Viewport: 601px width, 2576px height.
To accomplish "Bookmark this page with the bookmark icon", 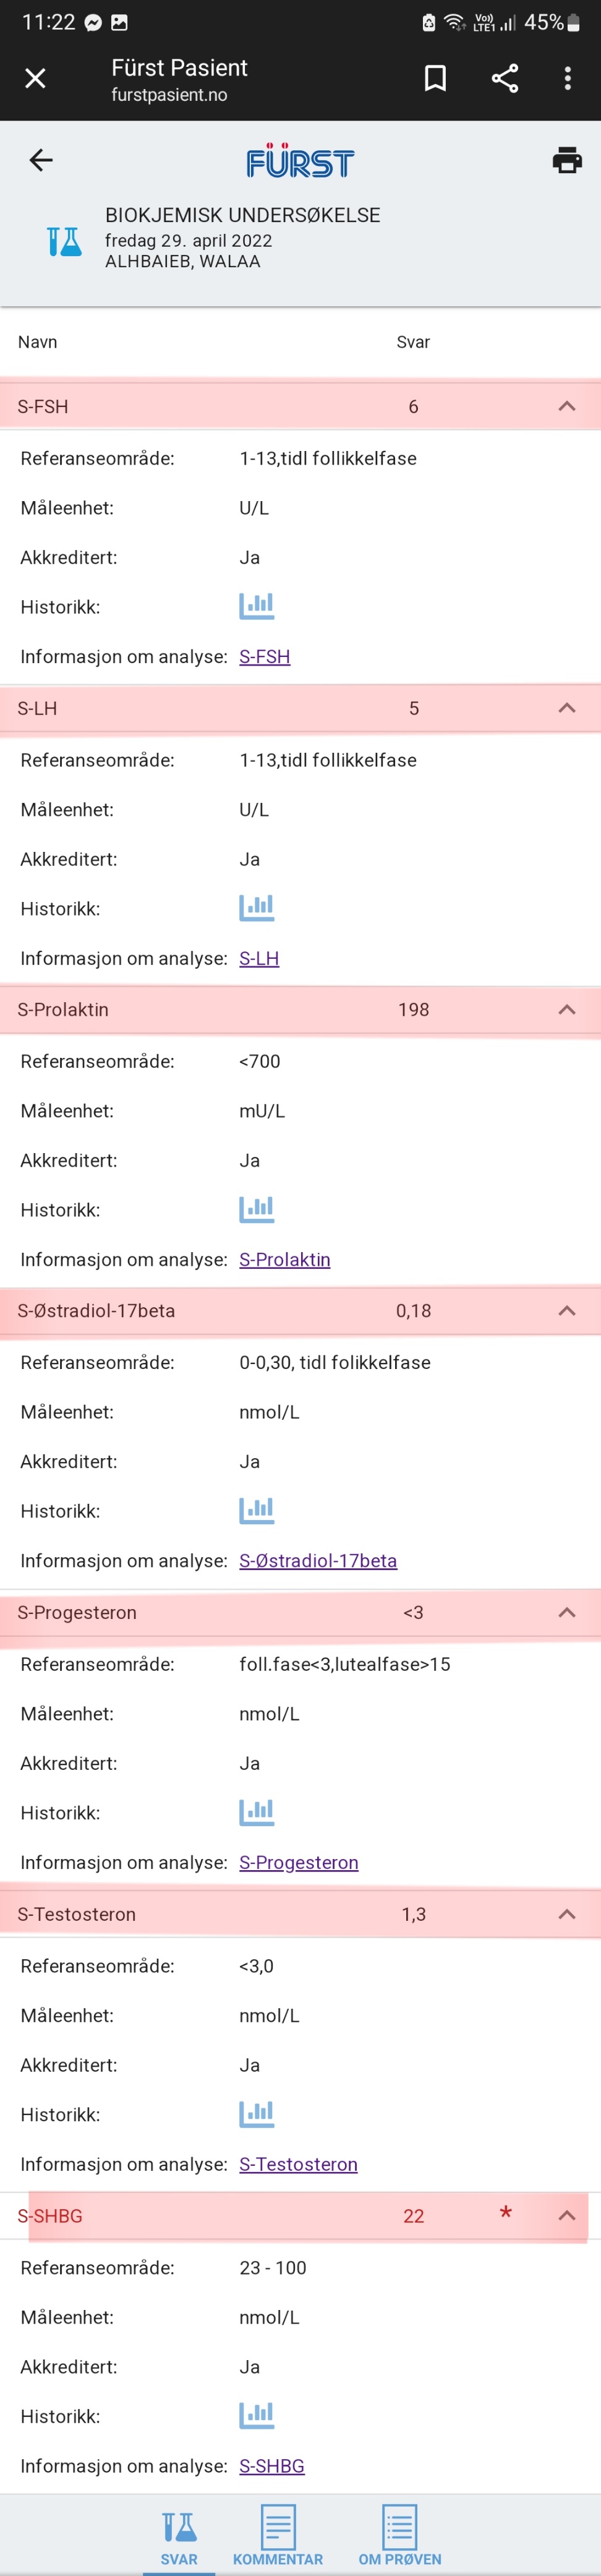I will pos(435,78).
